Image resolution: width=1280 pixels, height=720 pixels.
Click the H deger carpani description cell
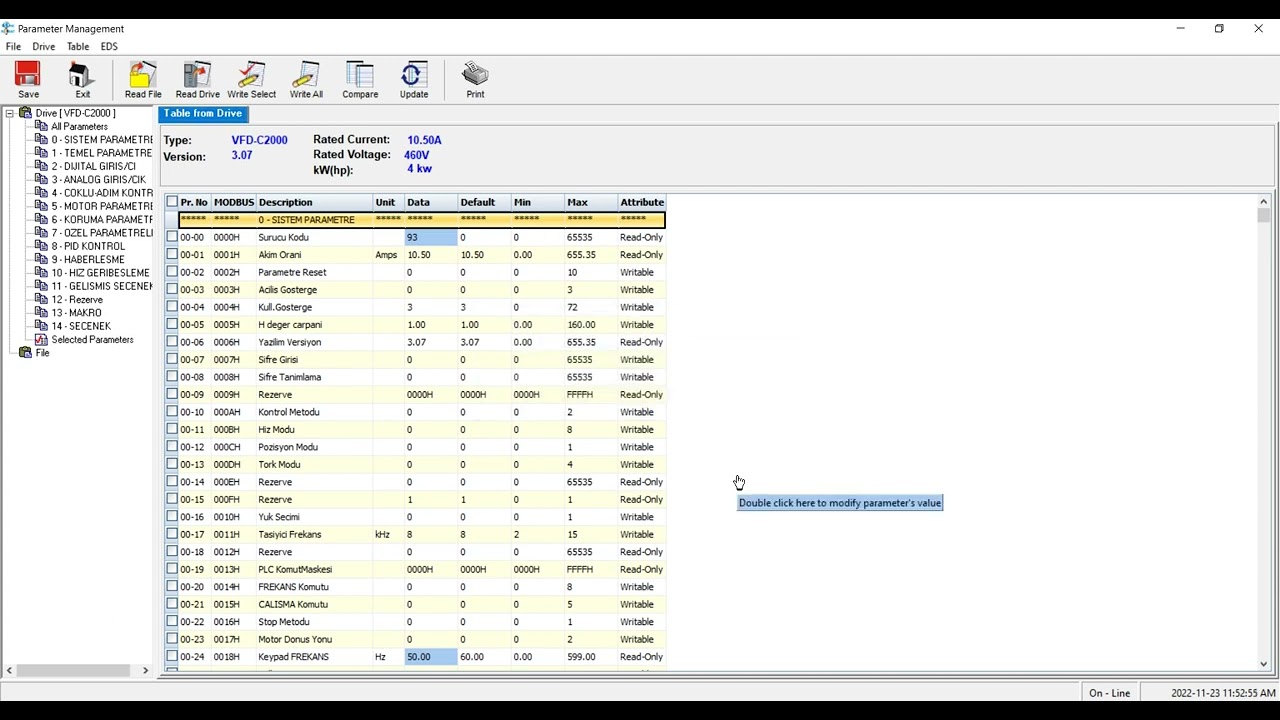click(x=314, y=325)
